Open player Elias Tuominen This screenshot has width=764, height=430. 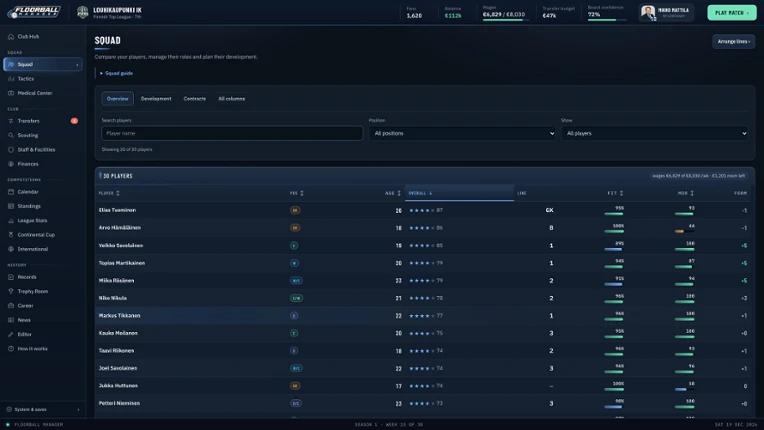[117, 210]
